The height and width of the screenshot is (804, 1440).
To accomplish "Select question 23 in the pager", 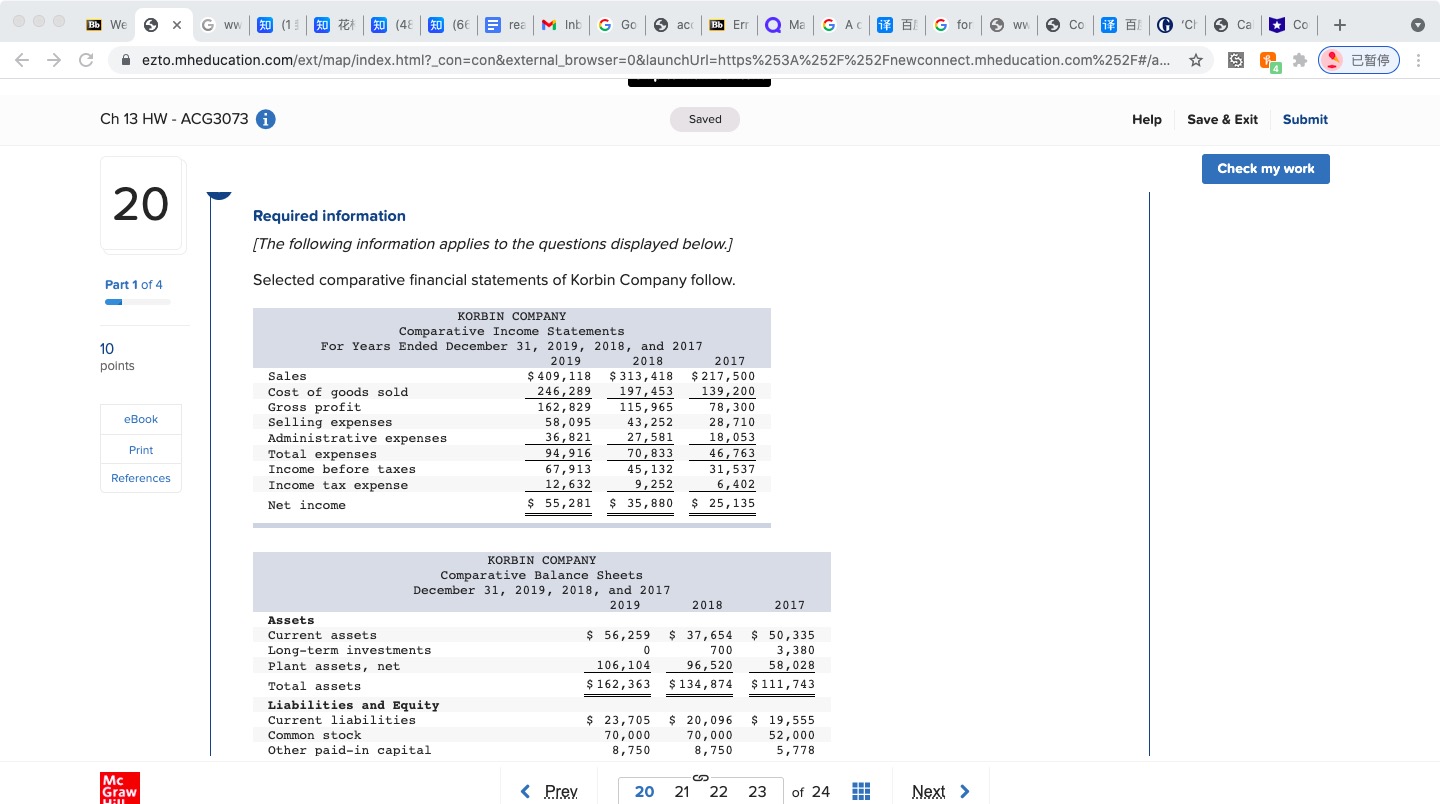I will (757, 791).
